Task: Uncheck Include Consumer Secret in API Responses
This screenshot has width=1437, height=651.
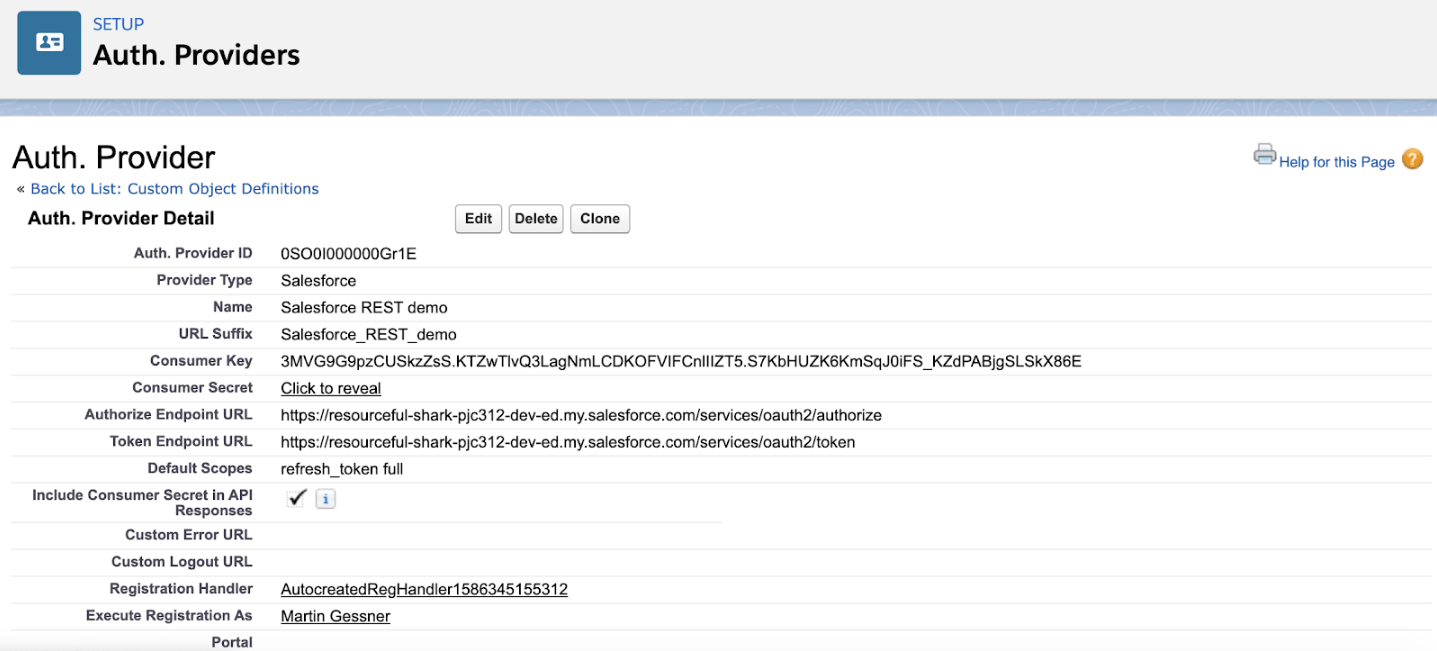Action: (x=296, y=496)
